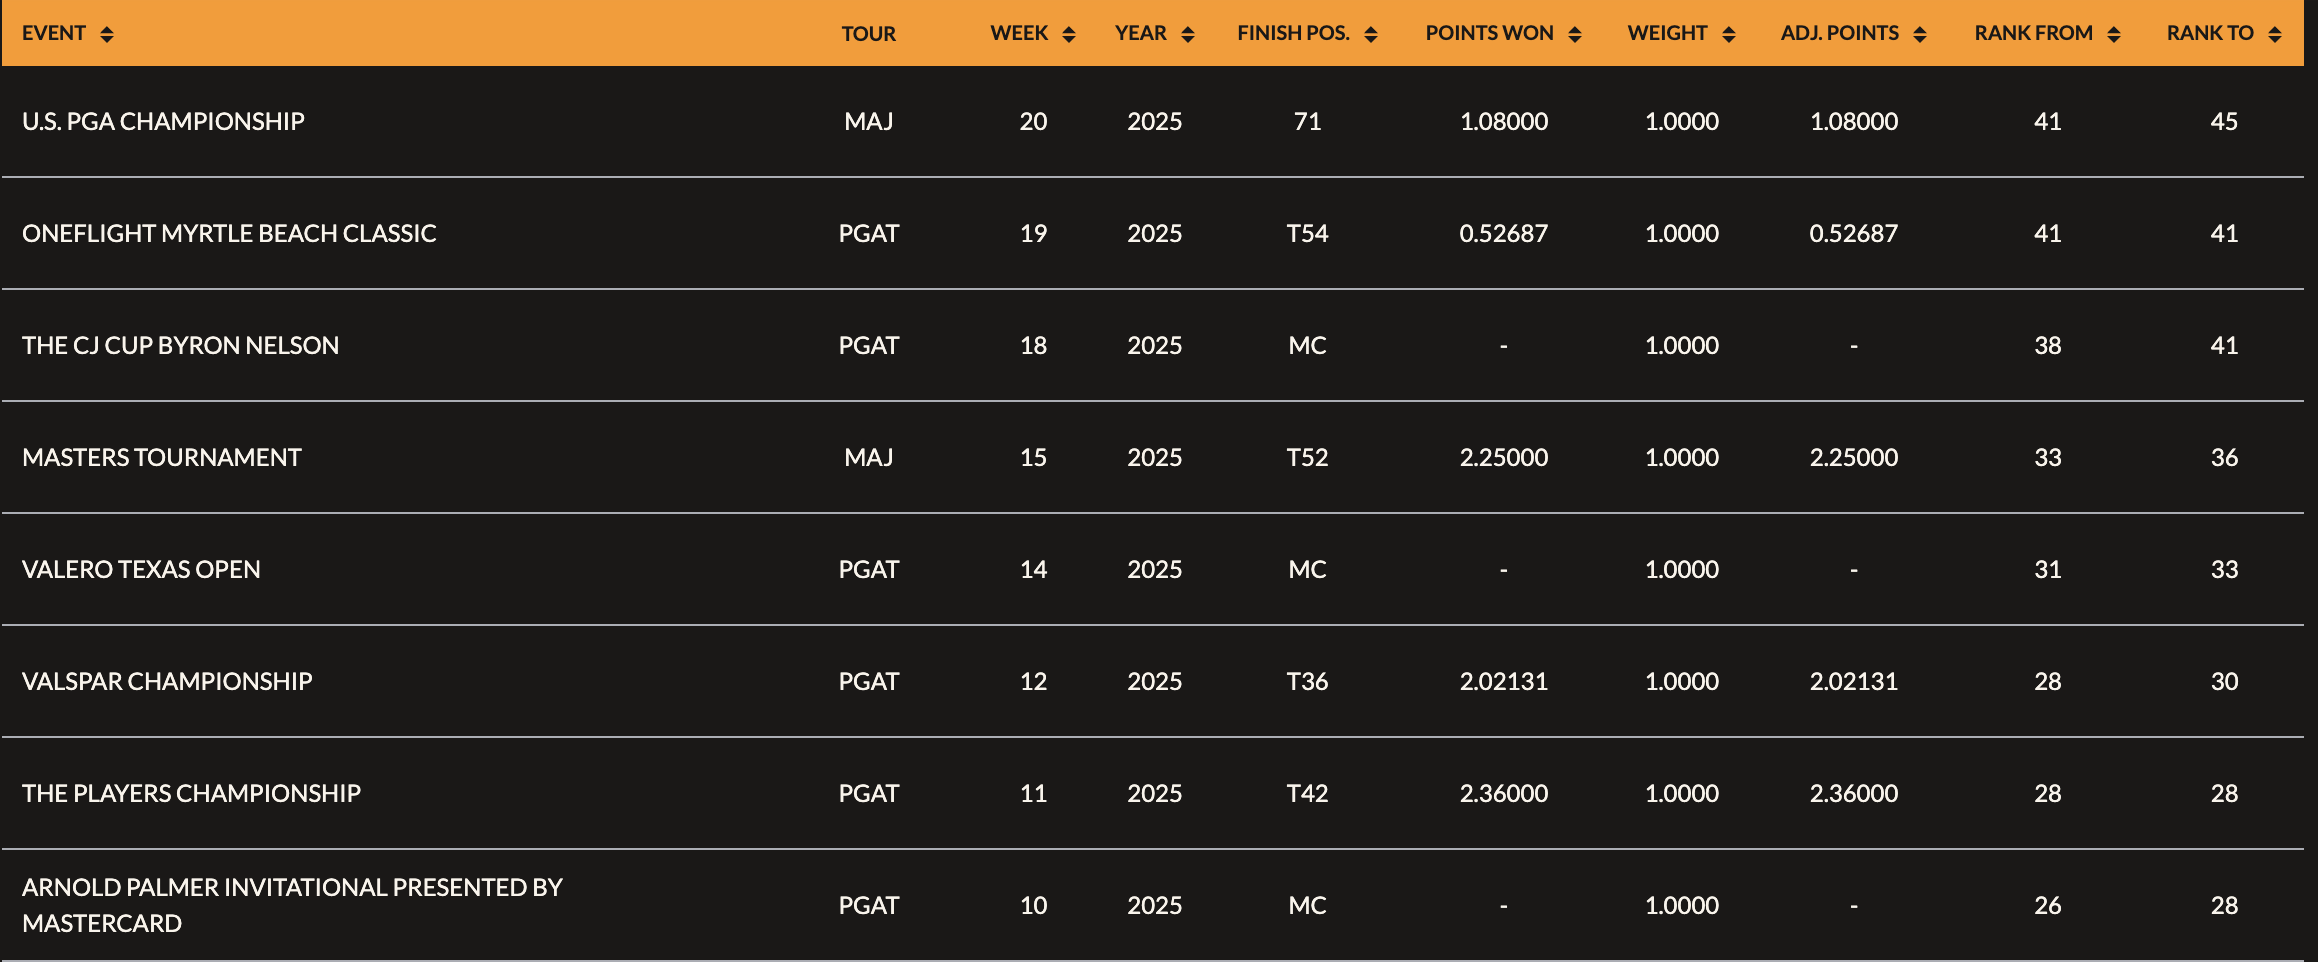This screenshot has height=962, width=2318.
Task: Click finish position T54
Action: click(1307, 233)
